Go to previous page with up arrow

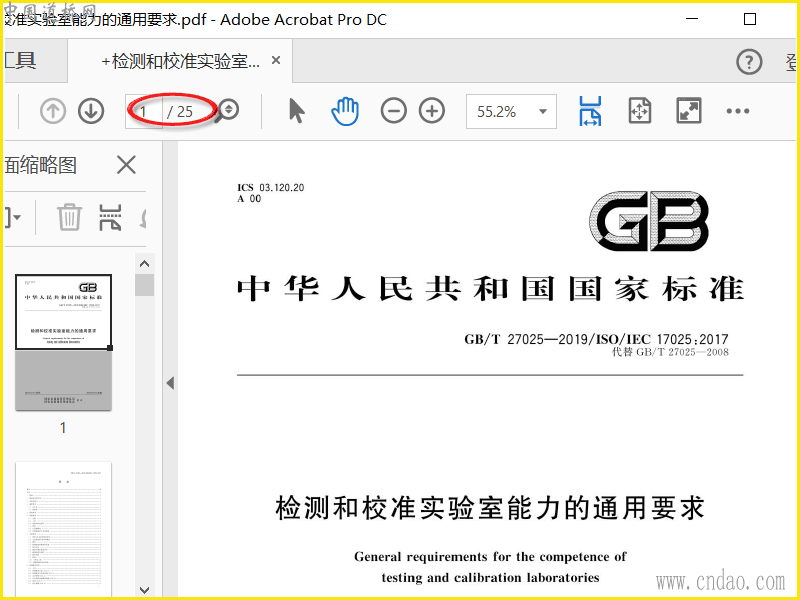53,111
